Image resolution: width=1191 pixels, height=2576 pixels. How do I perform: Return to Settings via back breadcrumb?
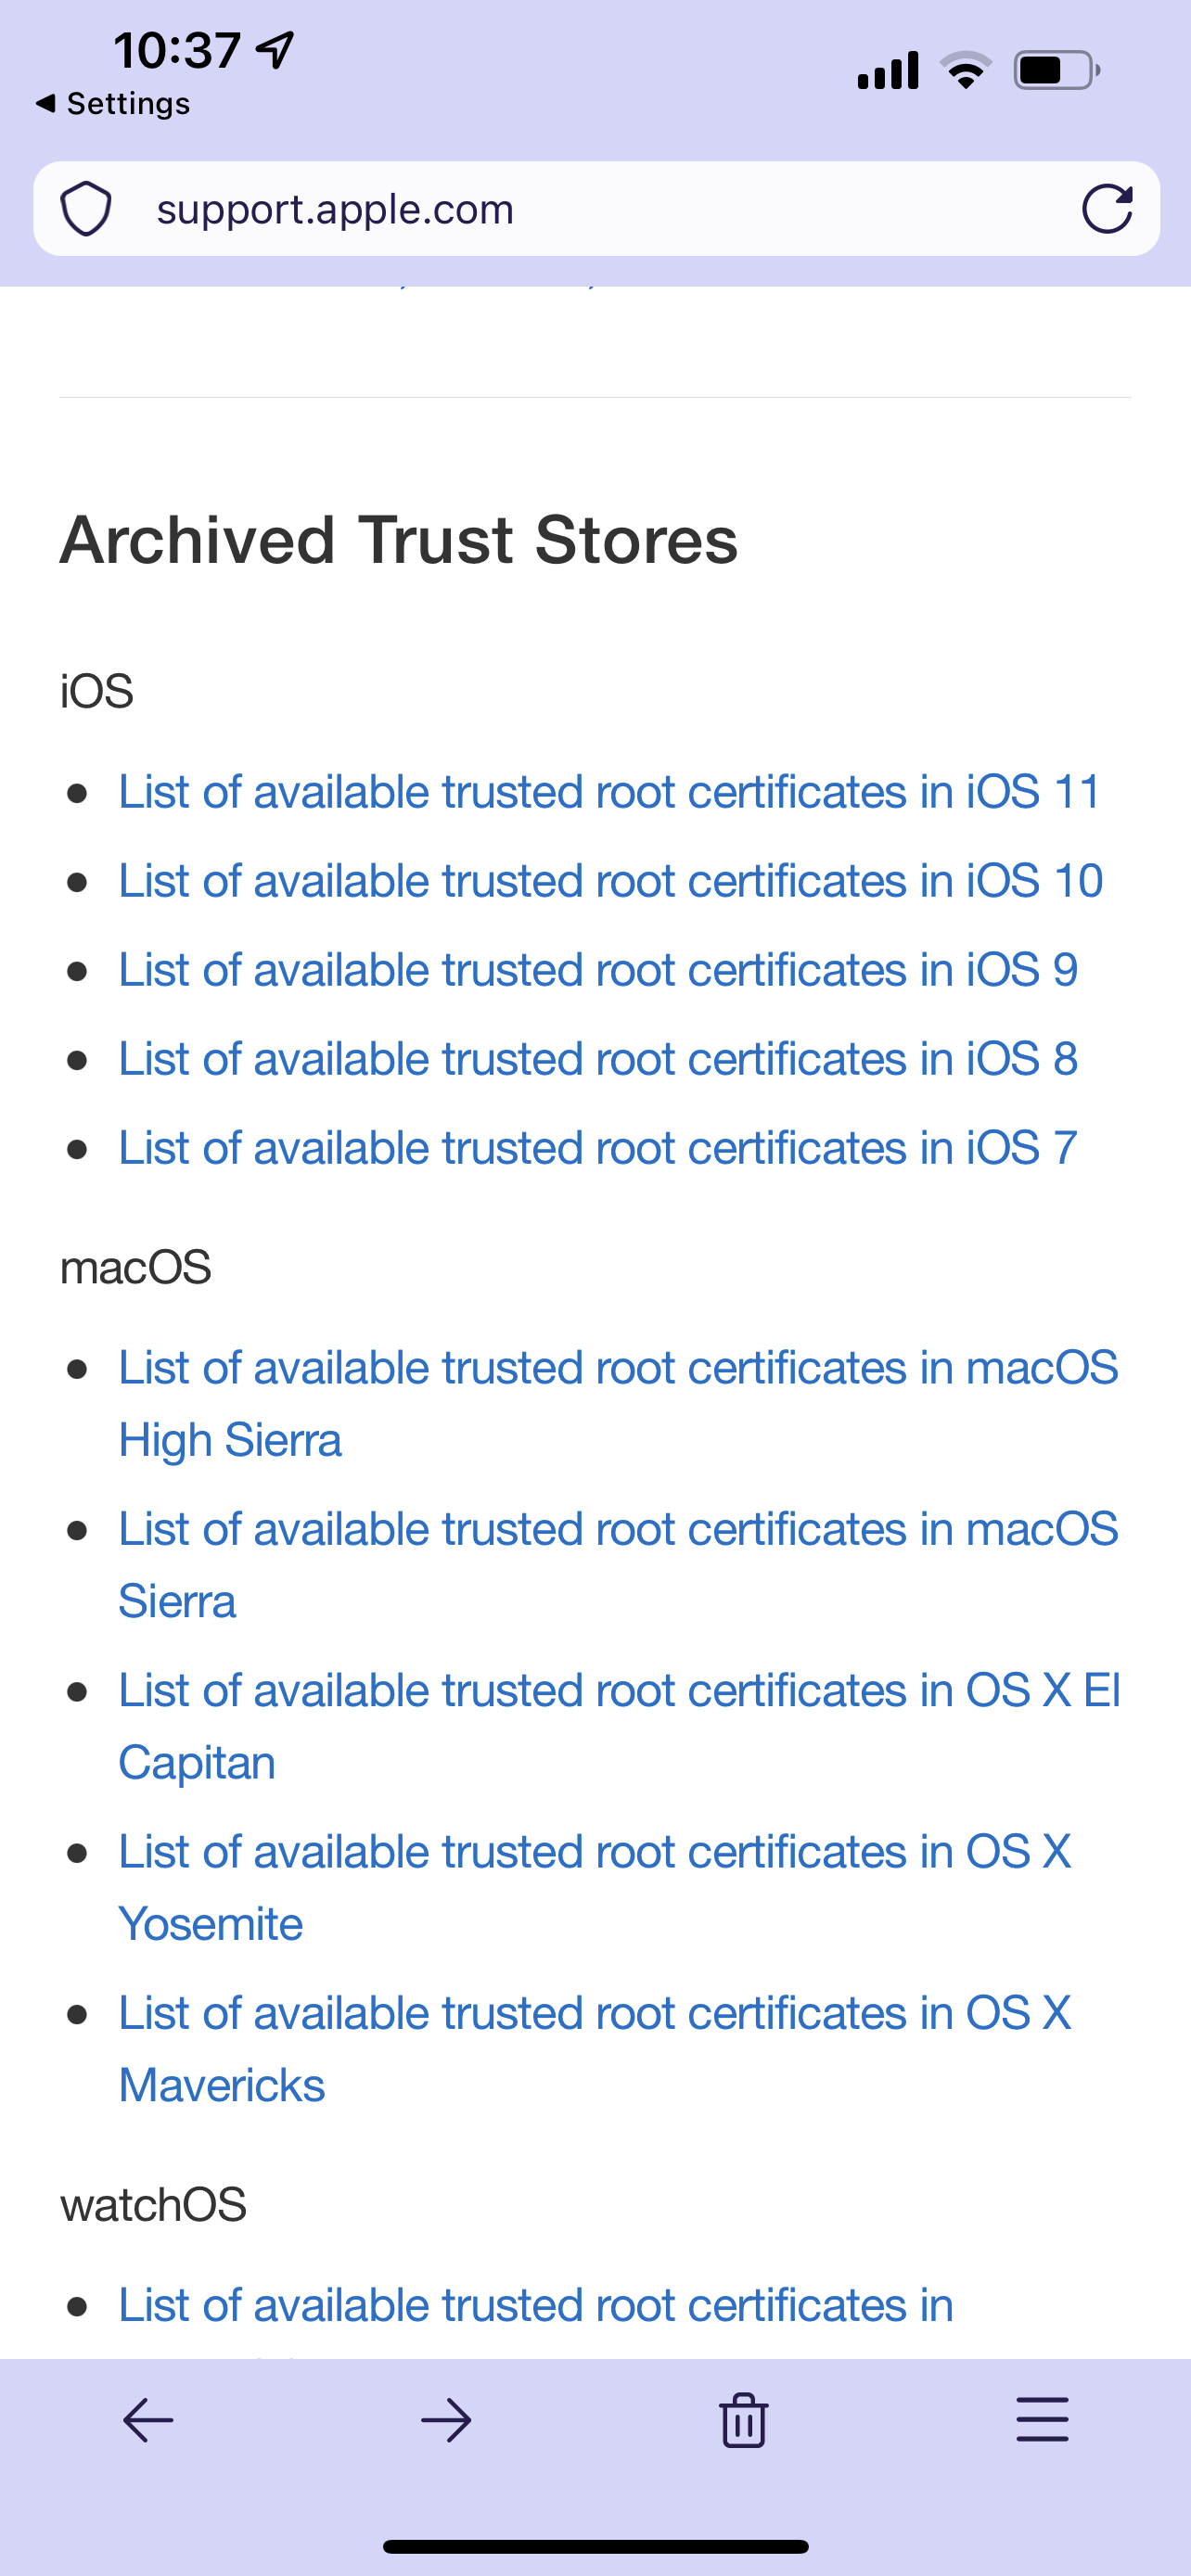(112, 103)
